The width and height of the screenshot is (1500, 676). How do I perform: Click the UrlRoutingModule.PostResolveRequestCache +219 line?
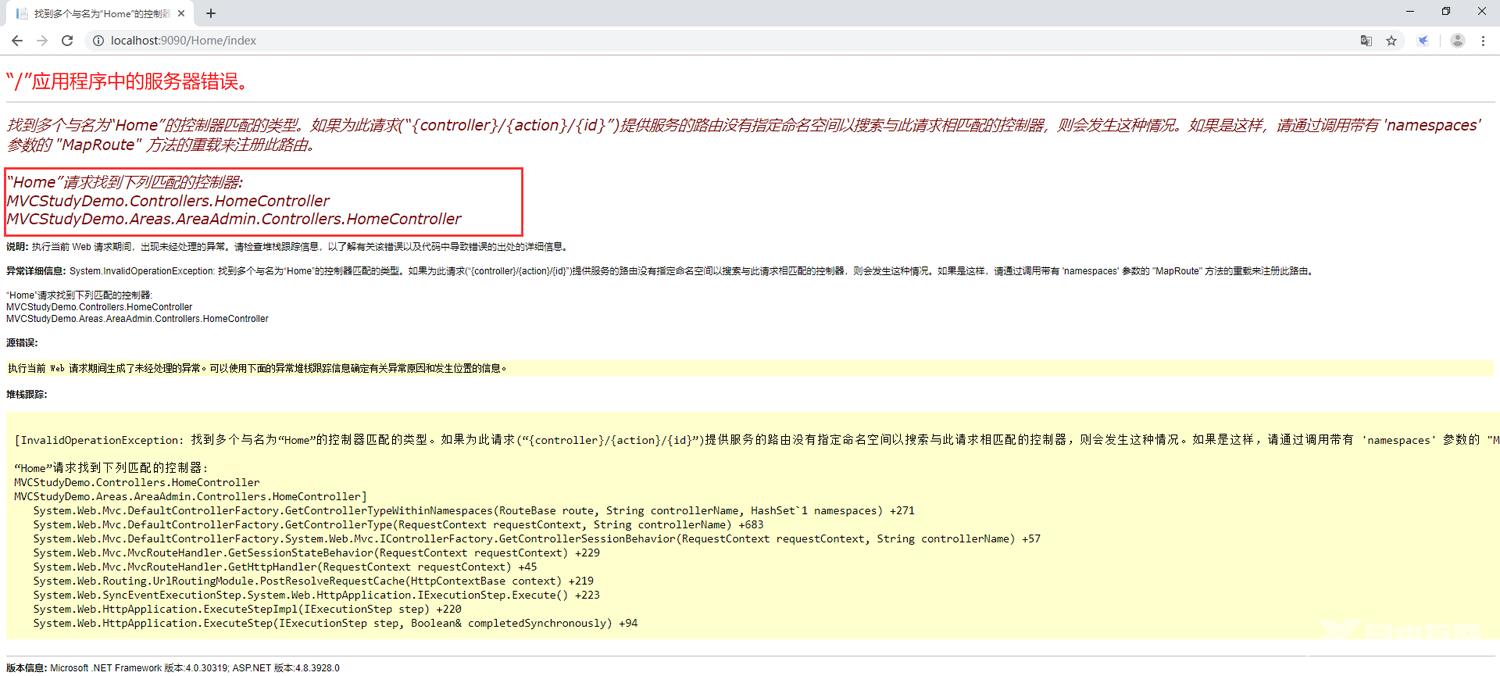313,581
